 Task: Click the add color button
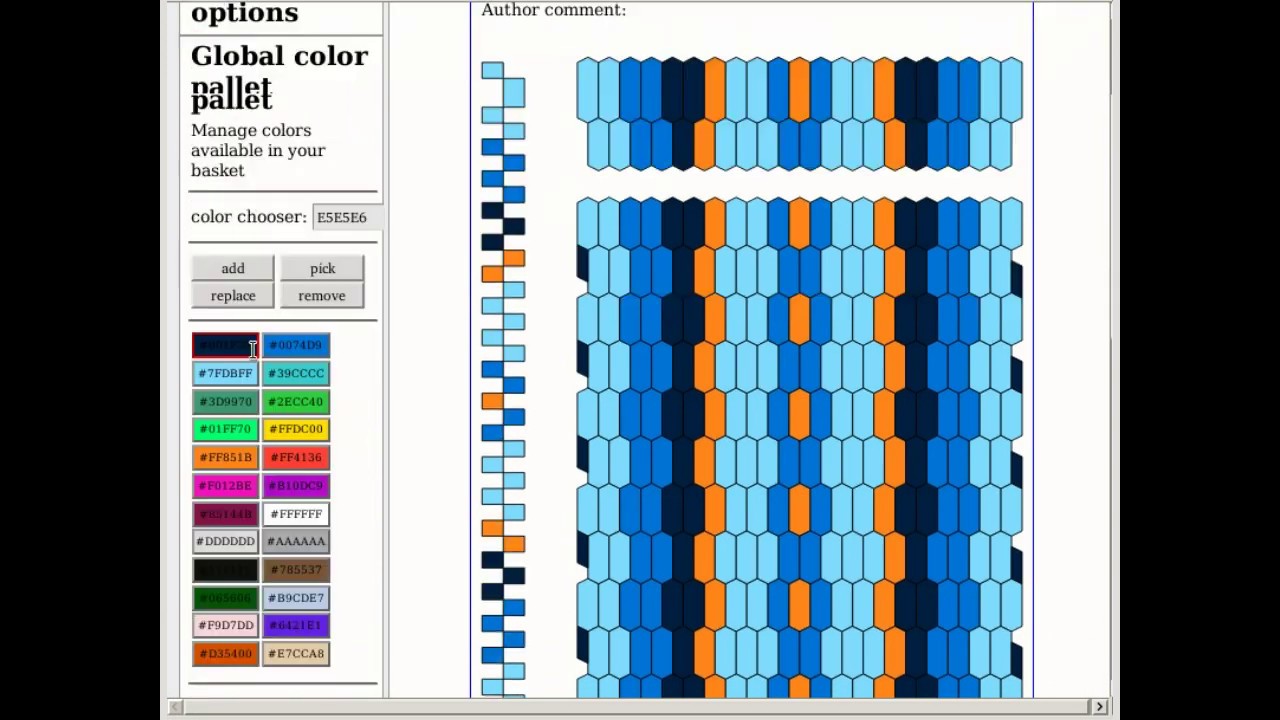coord(233,268)
